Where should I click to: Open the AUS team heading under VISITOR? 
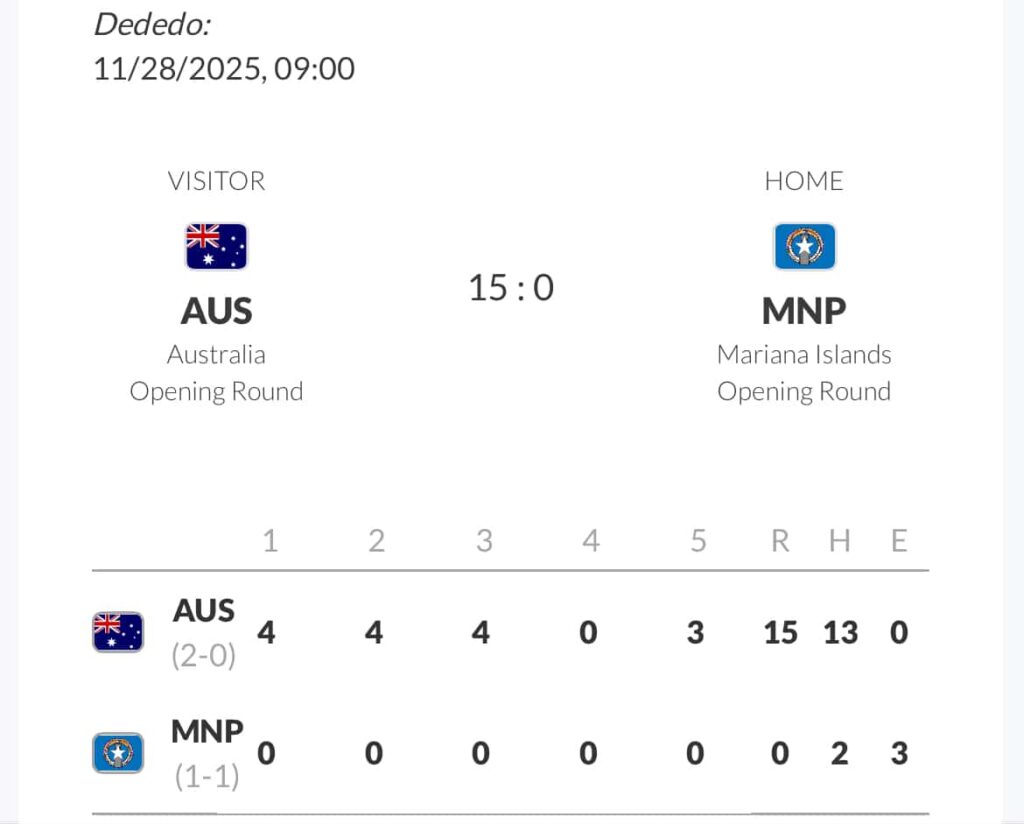point(216,311)
